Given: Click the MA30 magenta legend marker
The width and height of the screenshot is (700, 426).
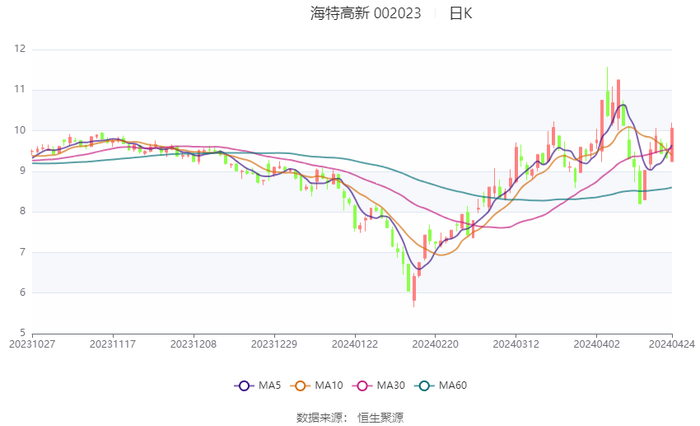Looking at the screenshot, I should tap(367, 385).
